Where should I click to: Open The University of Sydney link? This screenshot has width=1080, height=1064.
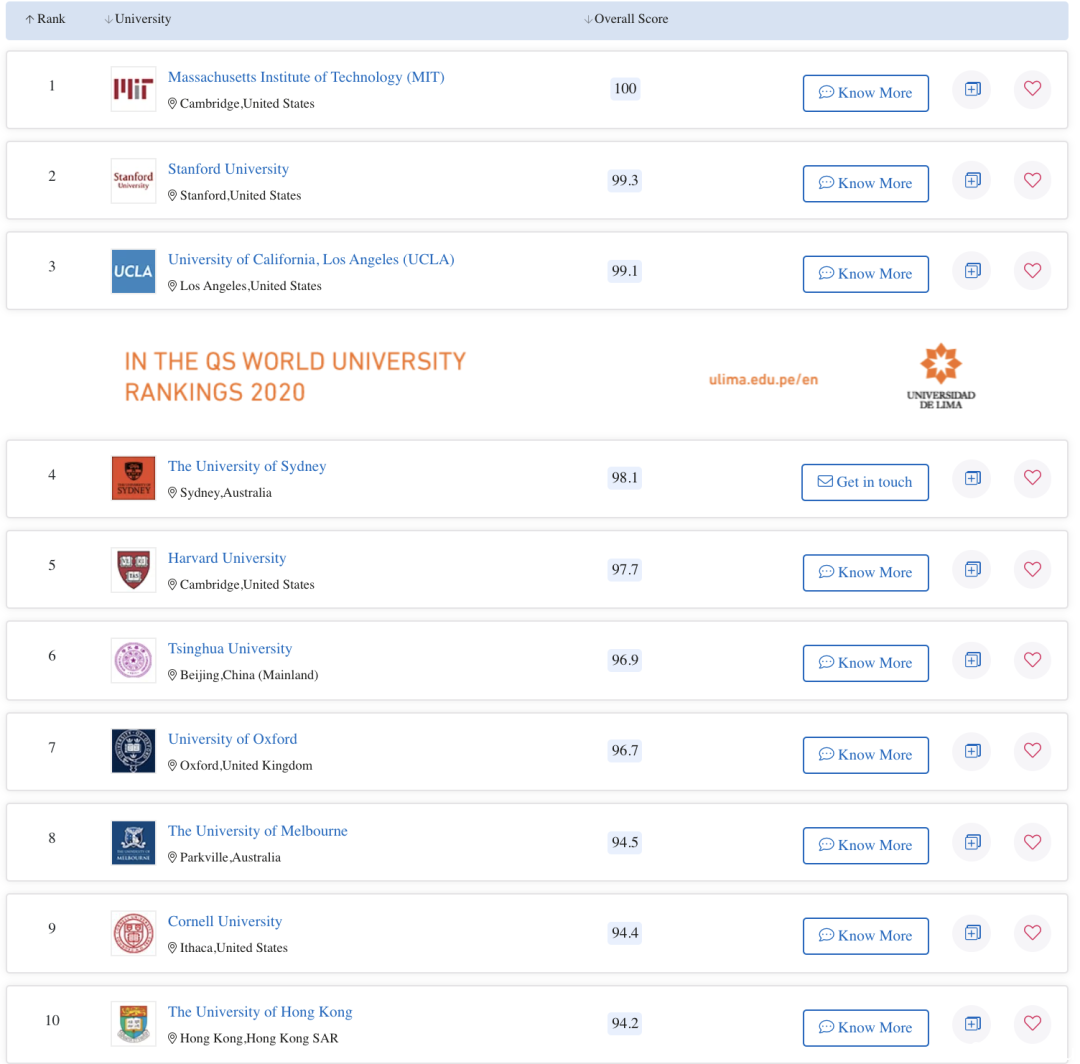coord(247,466)
